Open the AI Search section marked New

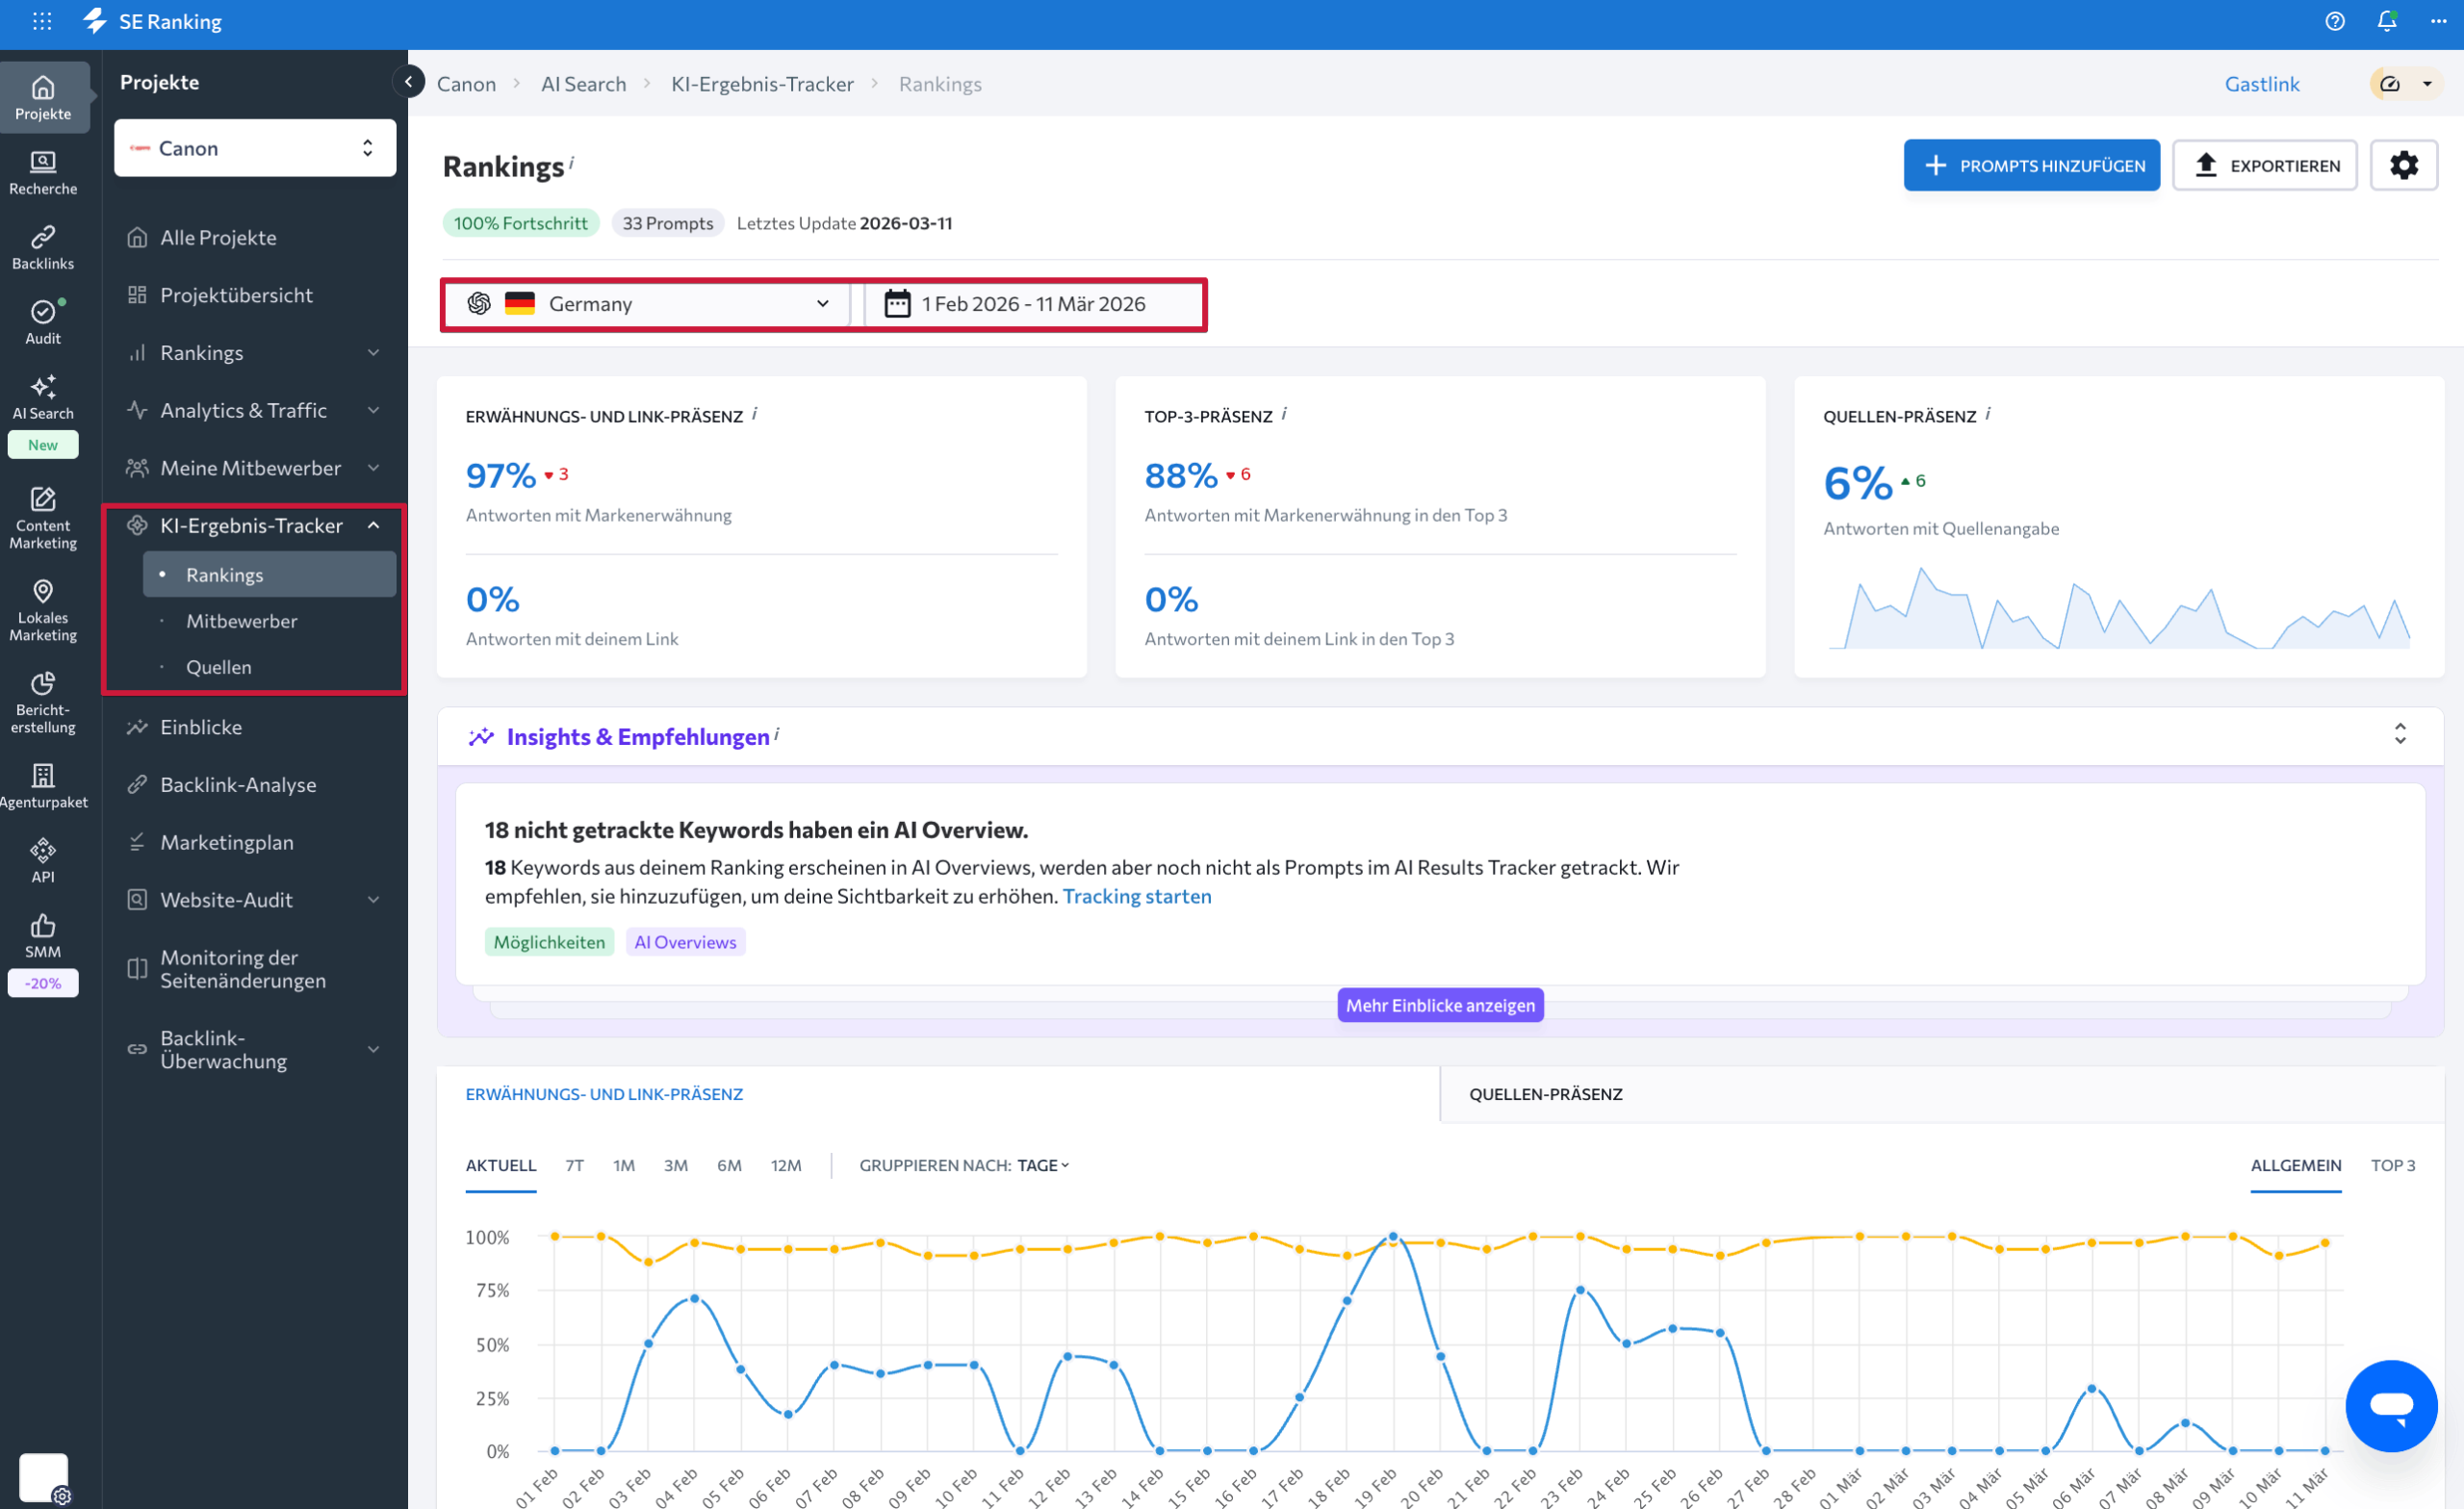pos(43,400)
